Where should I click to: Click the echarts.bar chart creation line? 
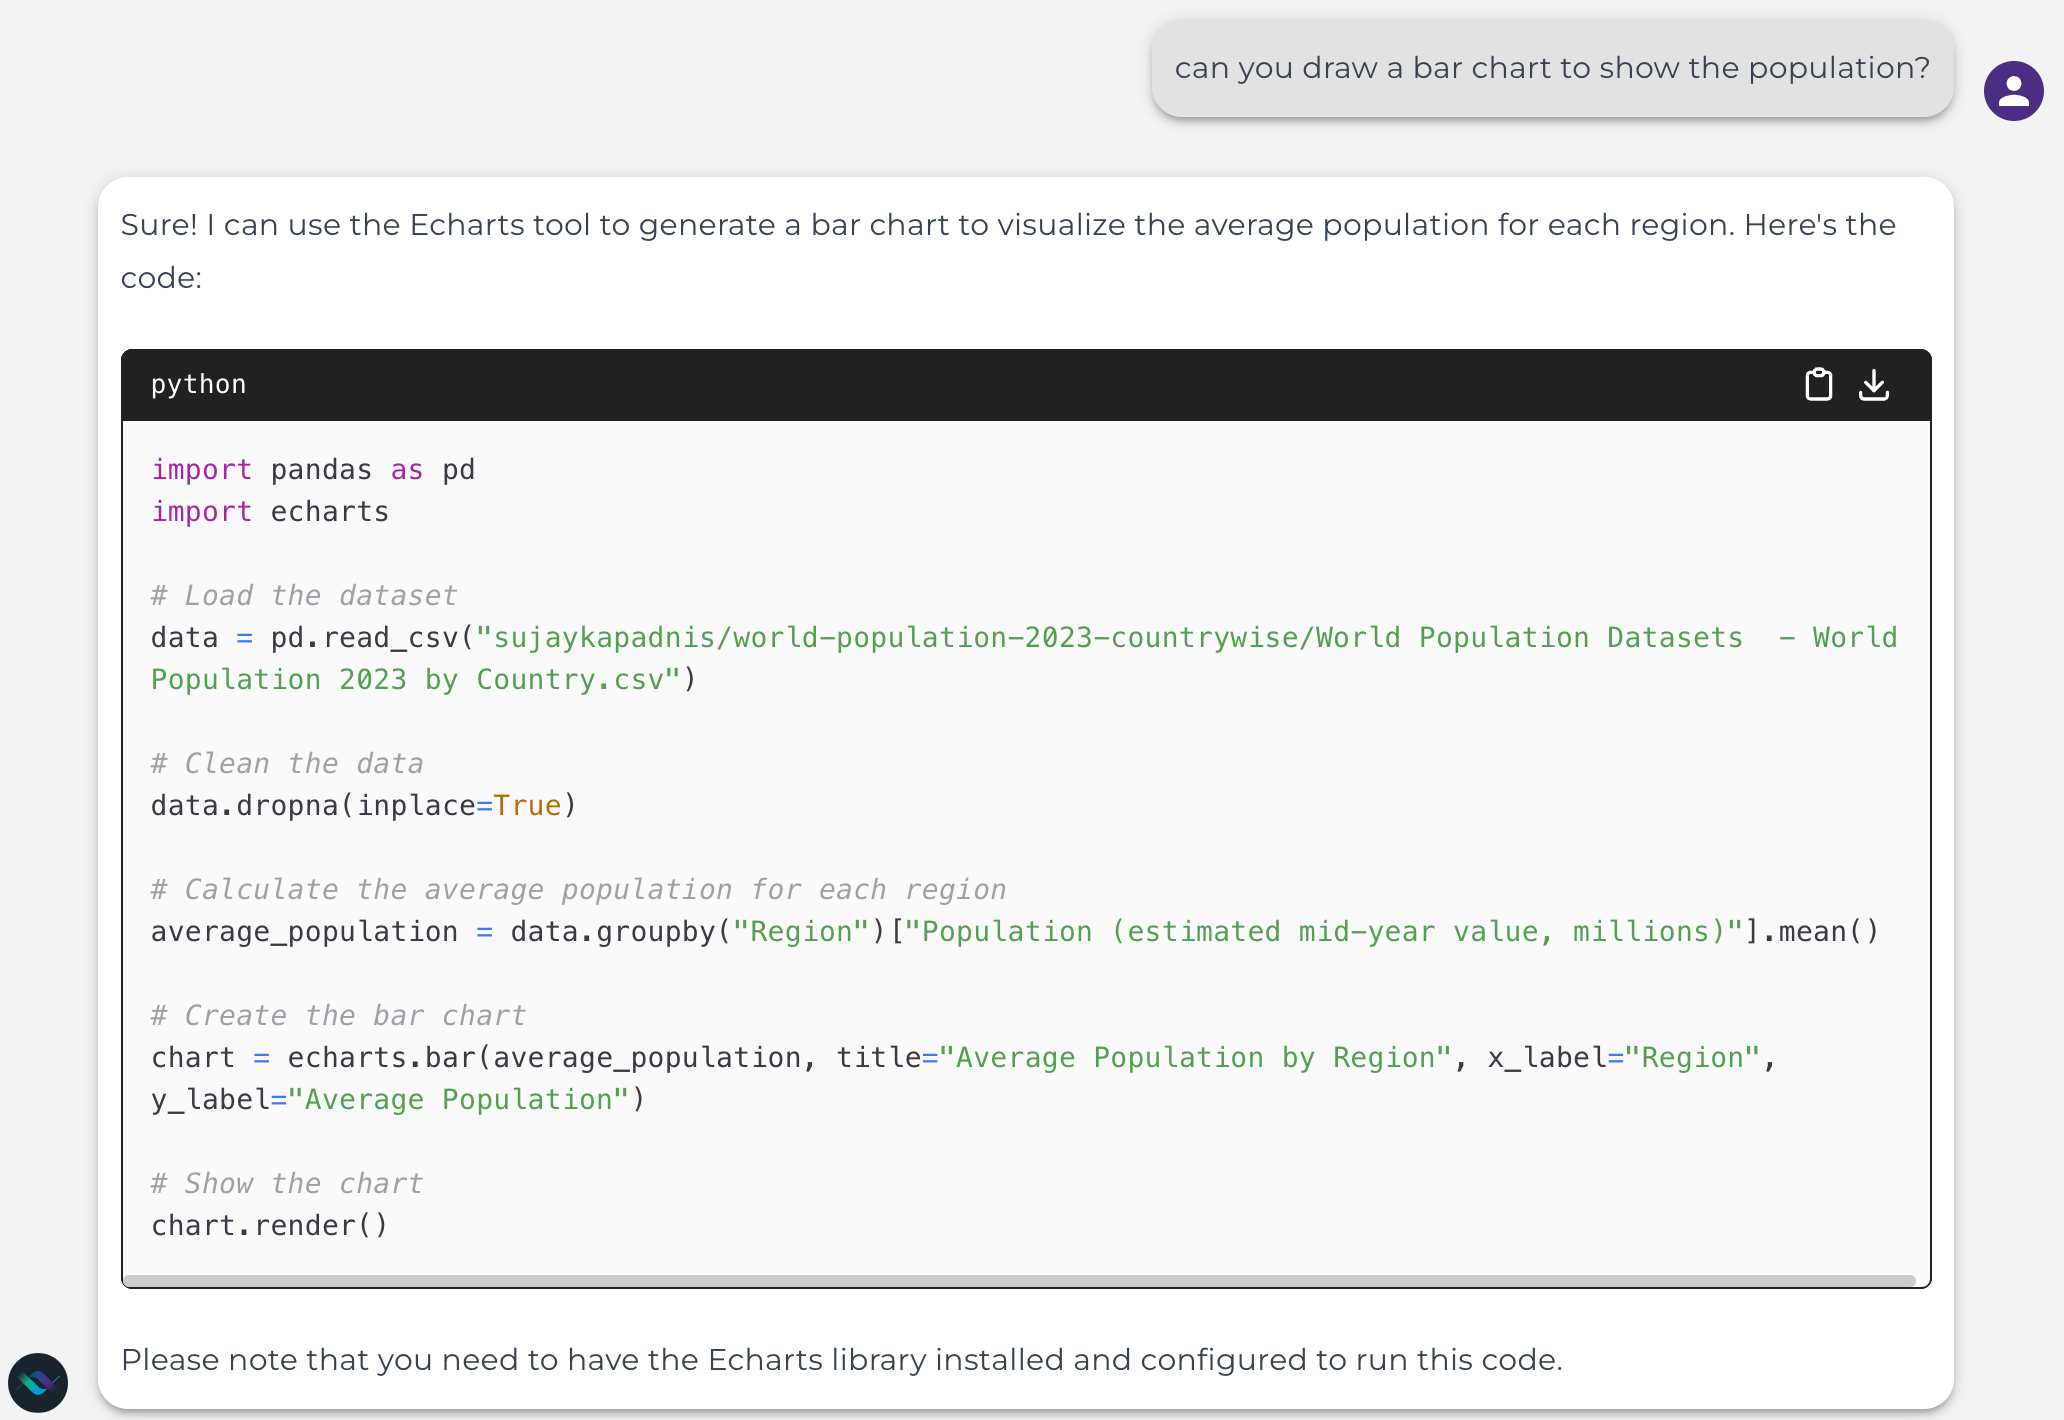point(960,1057)
